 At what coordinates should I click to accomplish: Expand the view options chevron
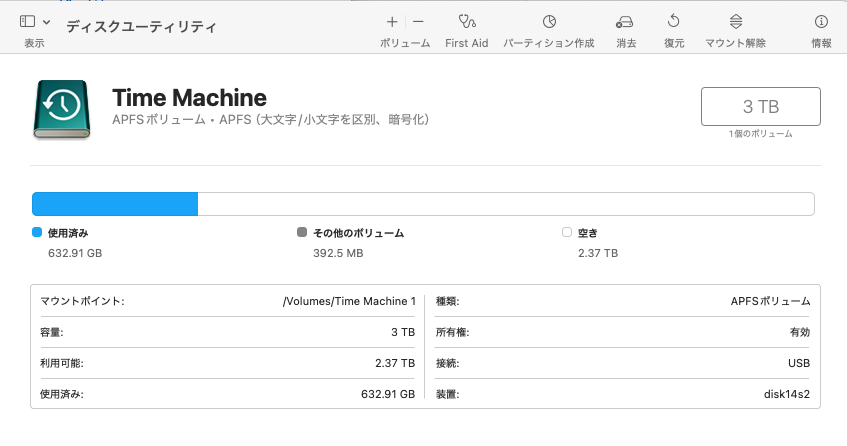(x=47, y=21)
